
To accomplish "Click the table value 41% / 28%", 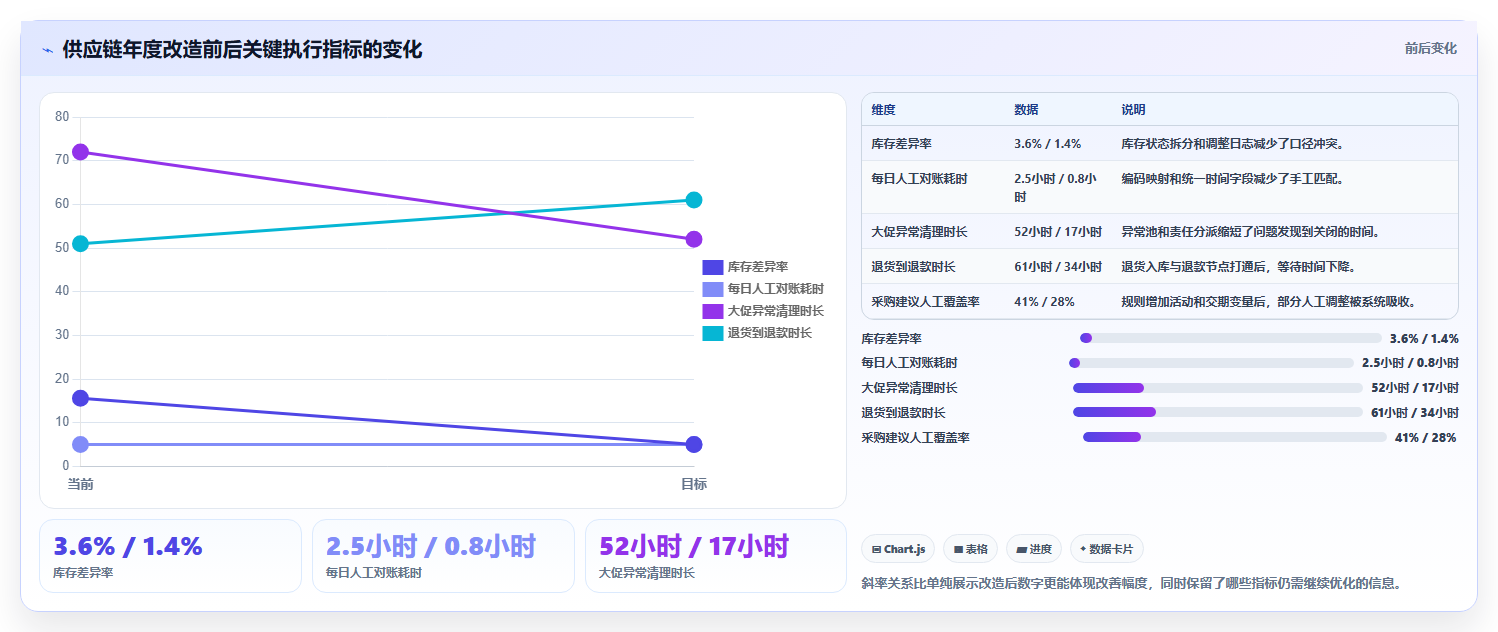I will 1045,302.
